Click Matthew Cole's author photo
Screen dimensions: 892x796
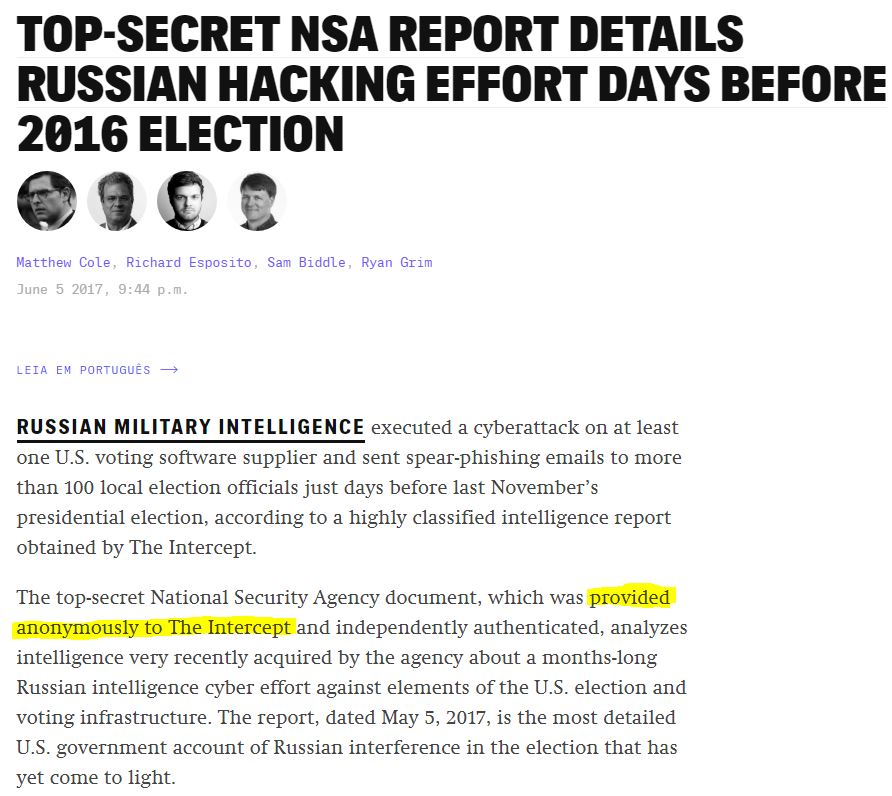click(x=47, y=201)
